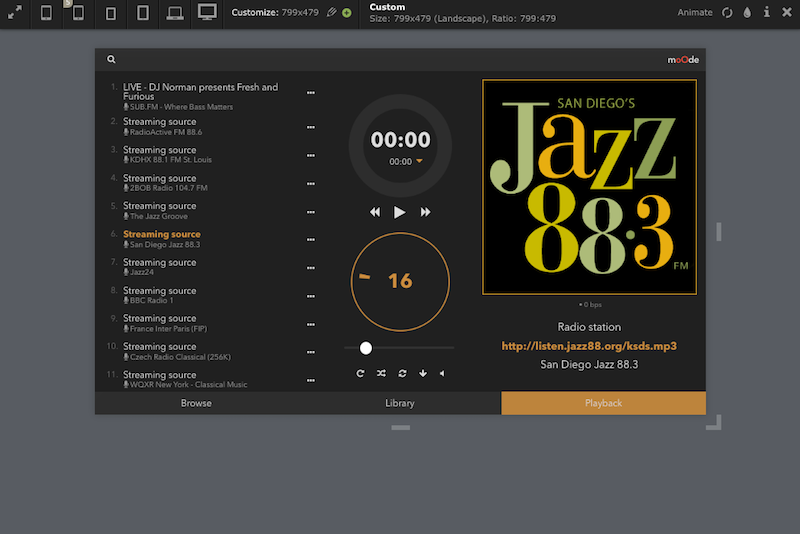Click the Radio station label
Screen dimensions: 800x534
coord(589,327)
